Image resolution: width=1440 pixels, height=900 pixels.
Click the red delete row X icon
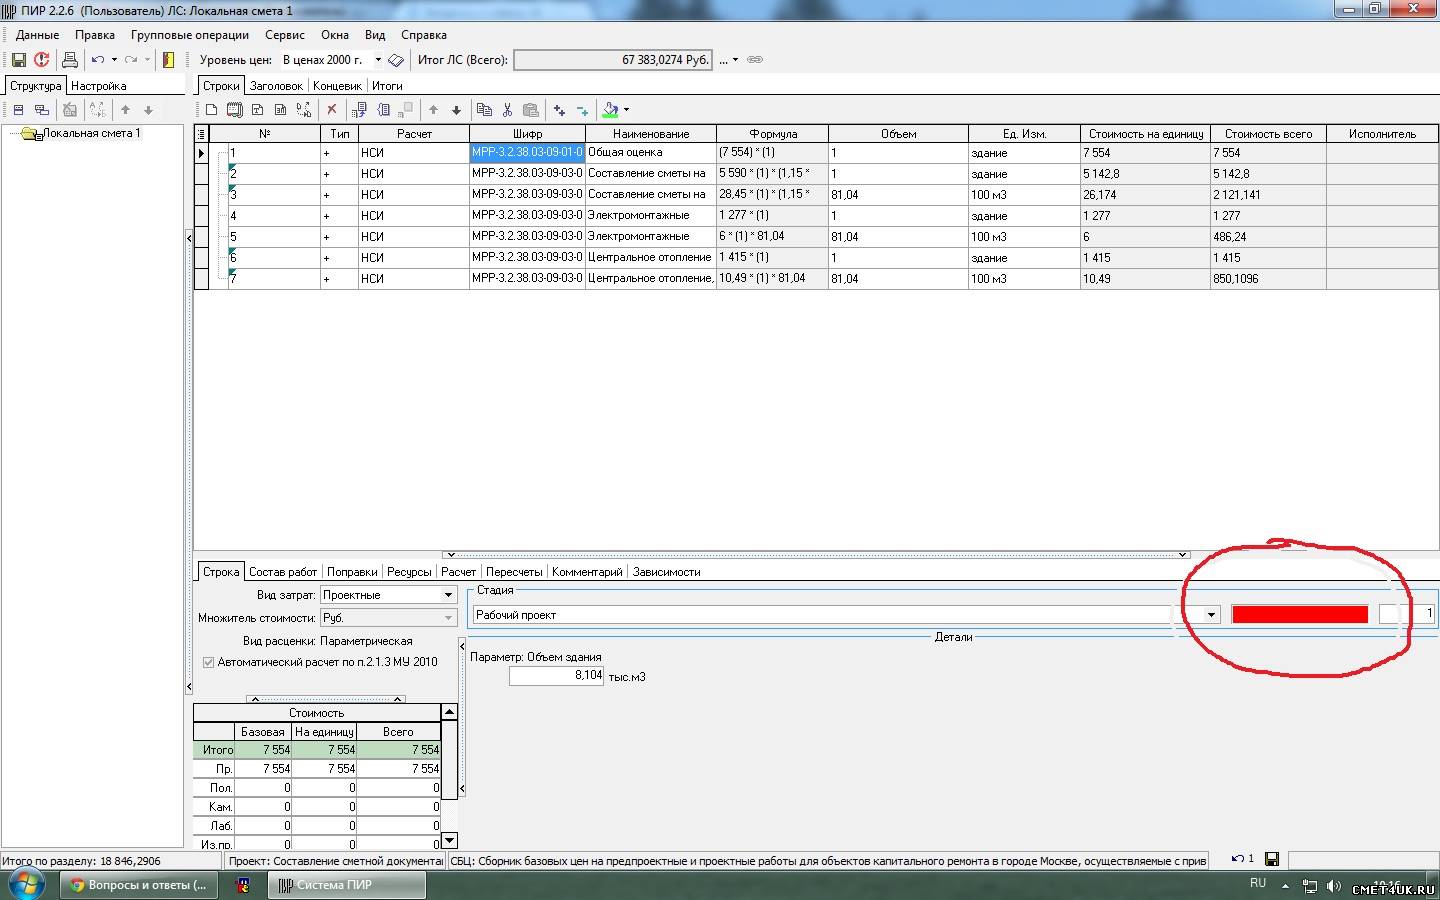pos(332,110)
